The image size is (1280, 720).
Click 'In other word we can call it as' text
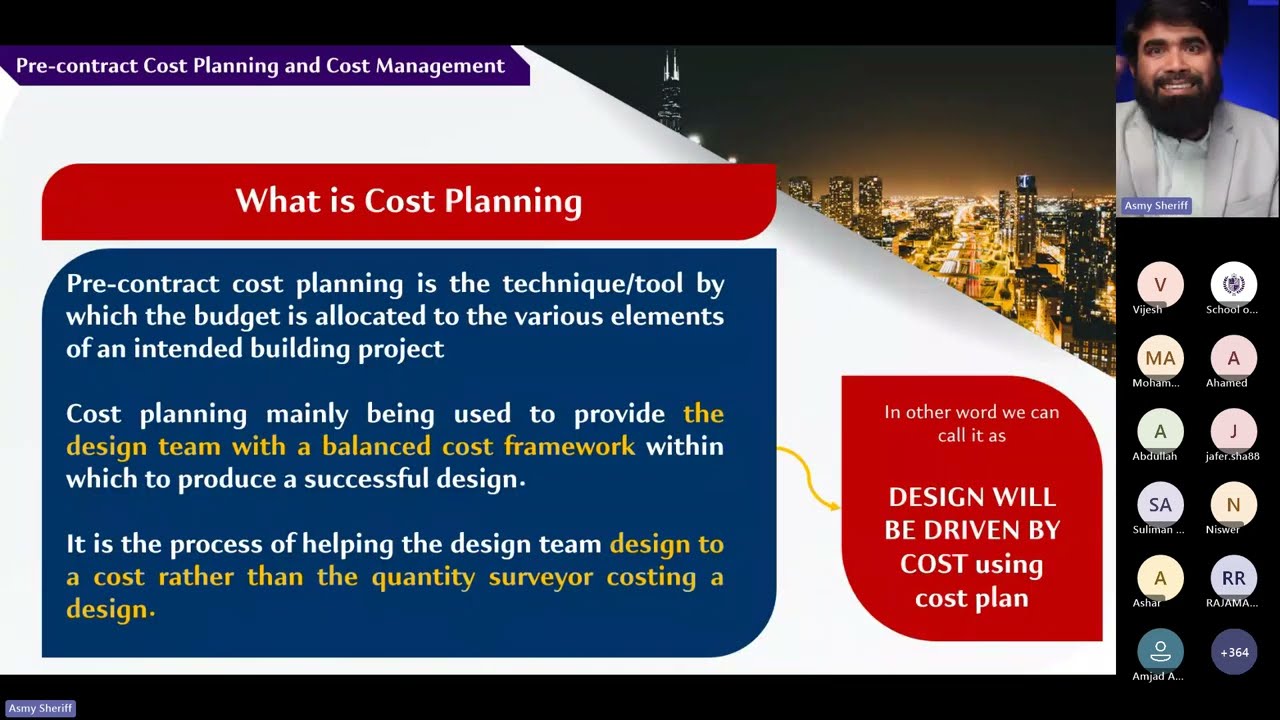972,423
